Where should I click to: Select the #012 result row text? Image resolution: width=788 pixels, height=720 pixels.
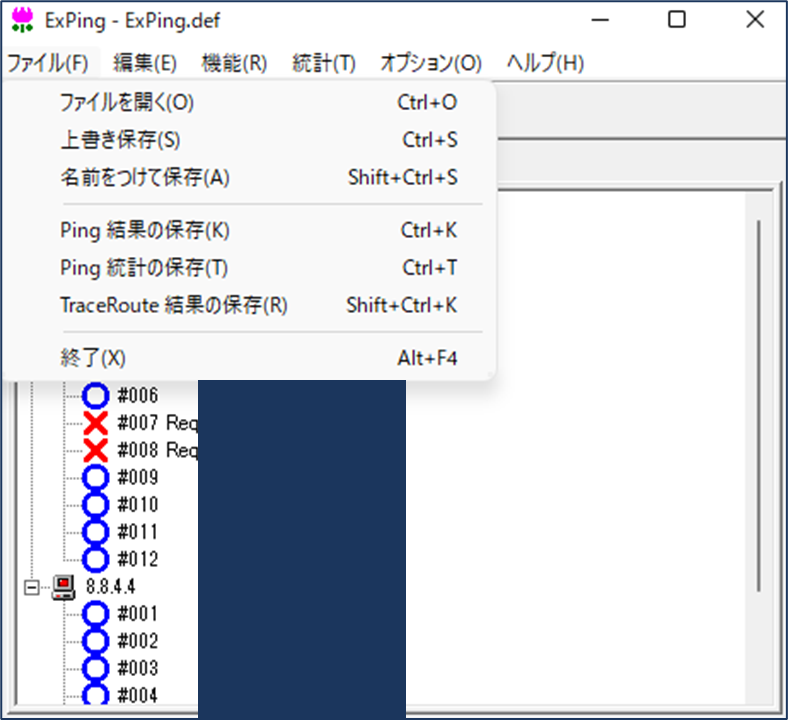[x=138, y=559]
